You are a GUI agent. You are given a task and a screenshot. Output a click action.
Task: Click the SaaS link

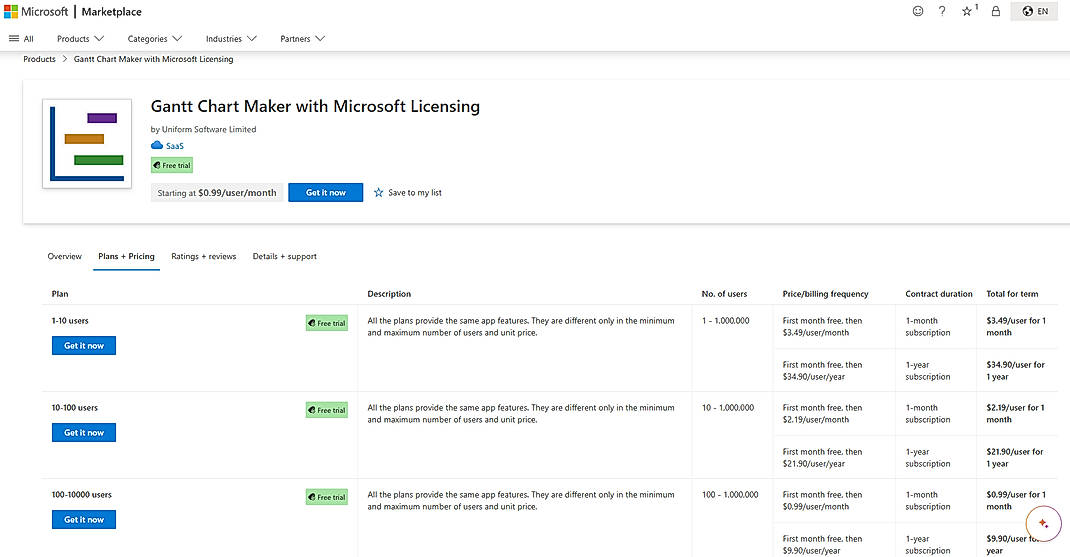pos(175,146)
